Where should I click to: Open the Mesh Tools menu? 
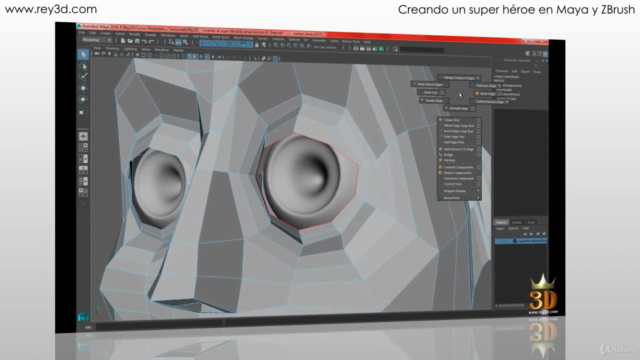point(220,37)
